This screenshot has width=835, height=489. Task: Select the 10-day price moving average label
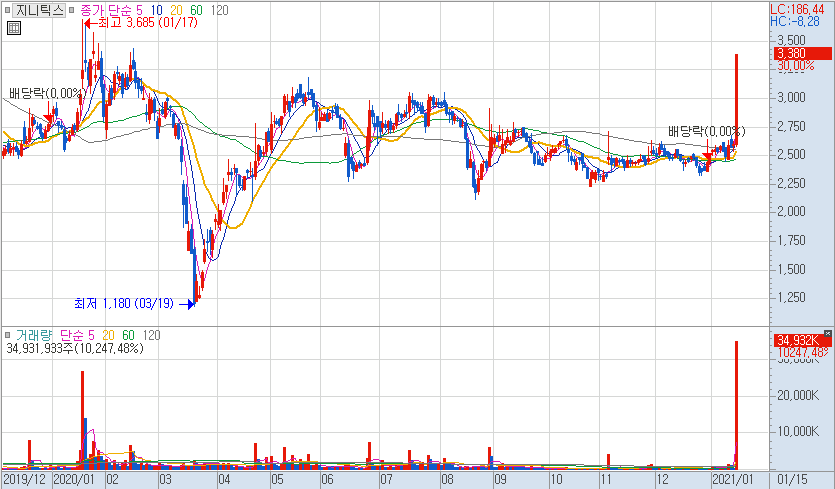click(x=157, y=10)
